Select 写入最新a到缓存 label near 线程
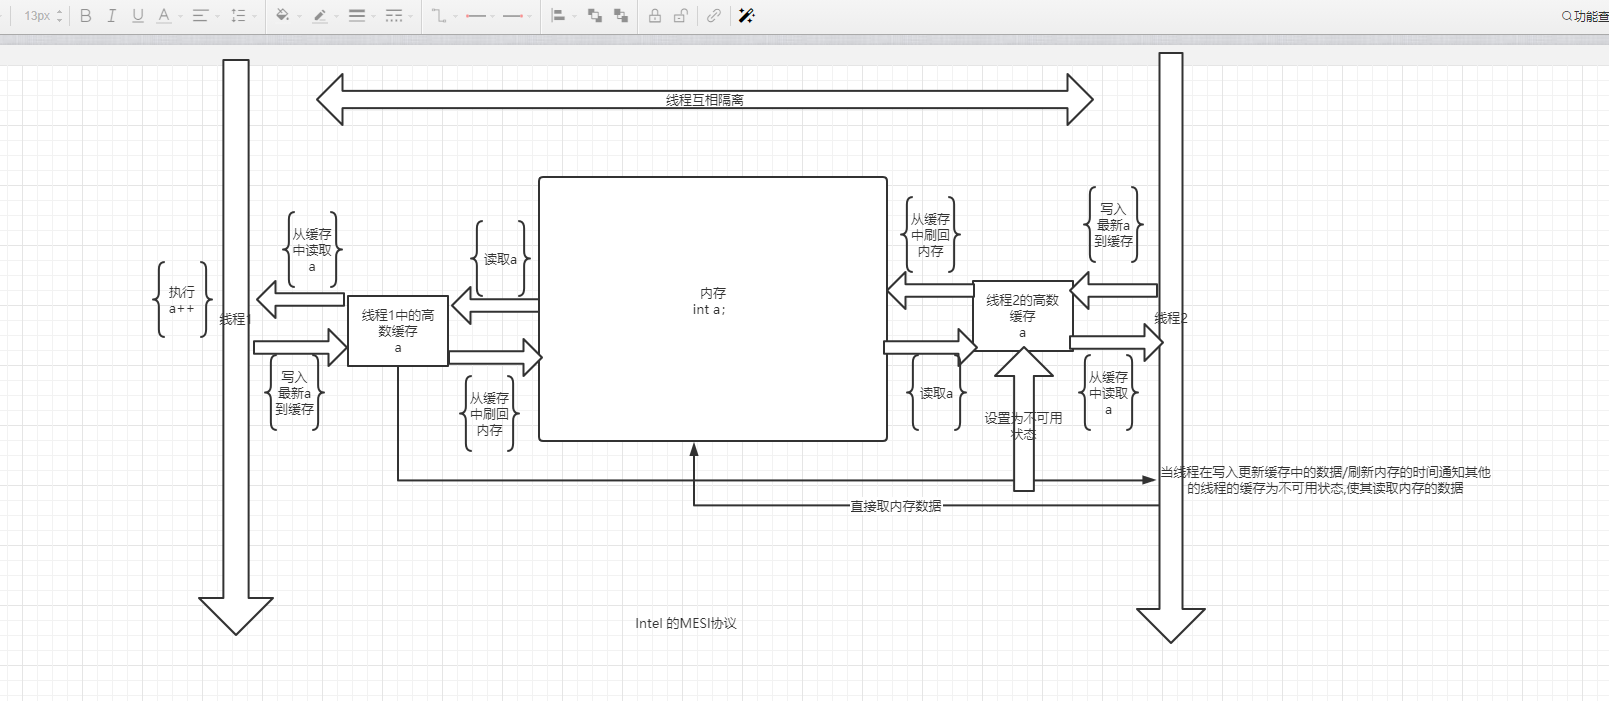 point(295,393)
